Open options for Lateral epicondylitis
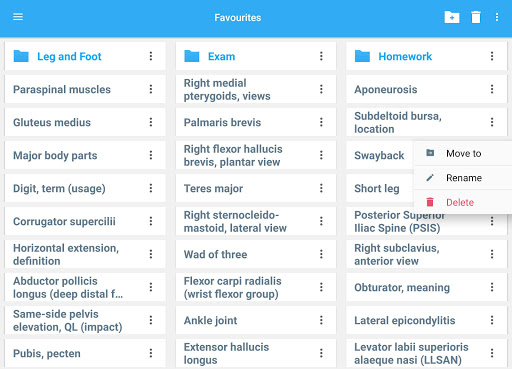512x369 pixels. point(492,320)
